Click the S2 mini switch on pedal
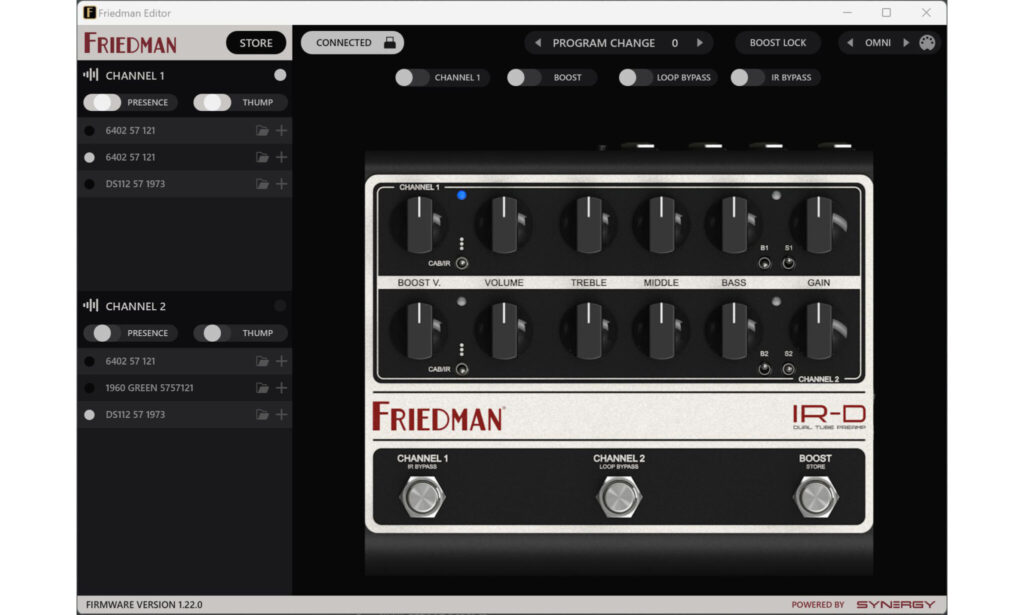 pyautogui.click(x=788, y=370)
